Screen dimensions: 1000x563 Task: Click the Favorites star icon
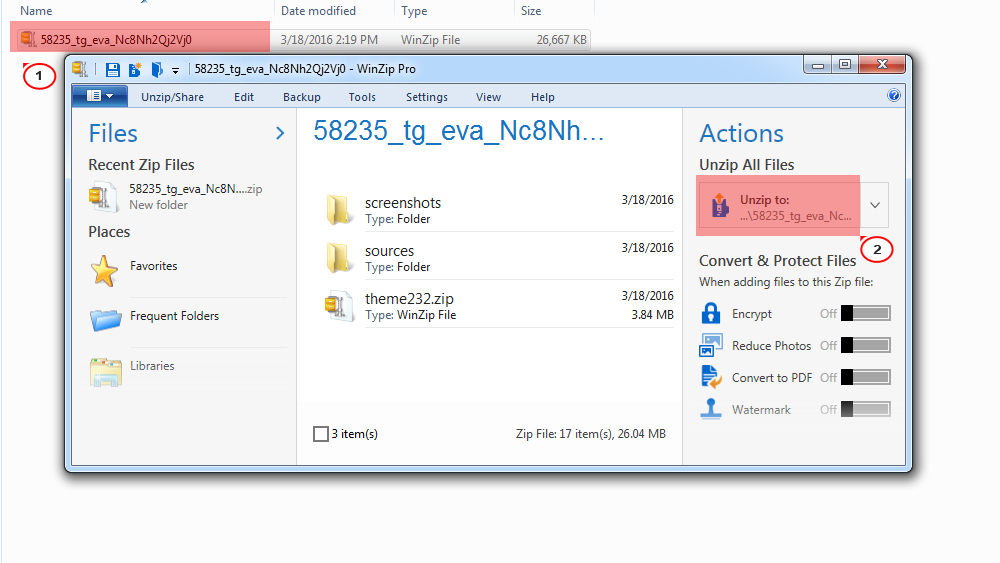[104, 270]
